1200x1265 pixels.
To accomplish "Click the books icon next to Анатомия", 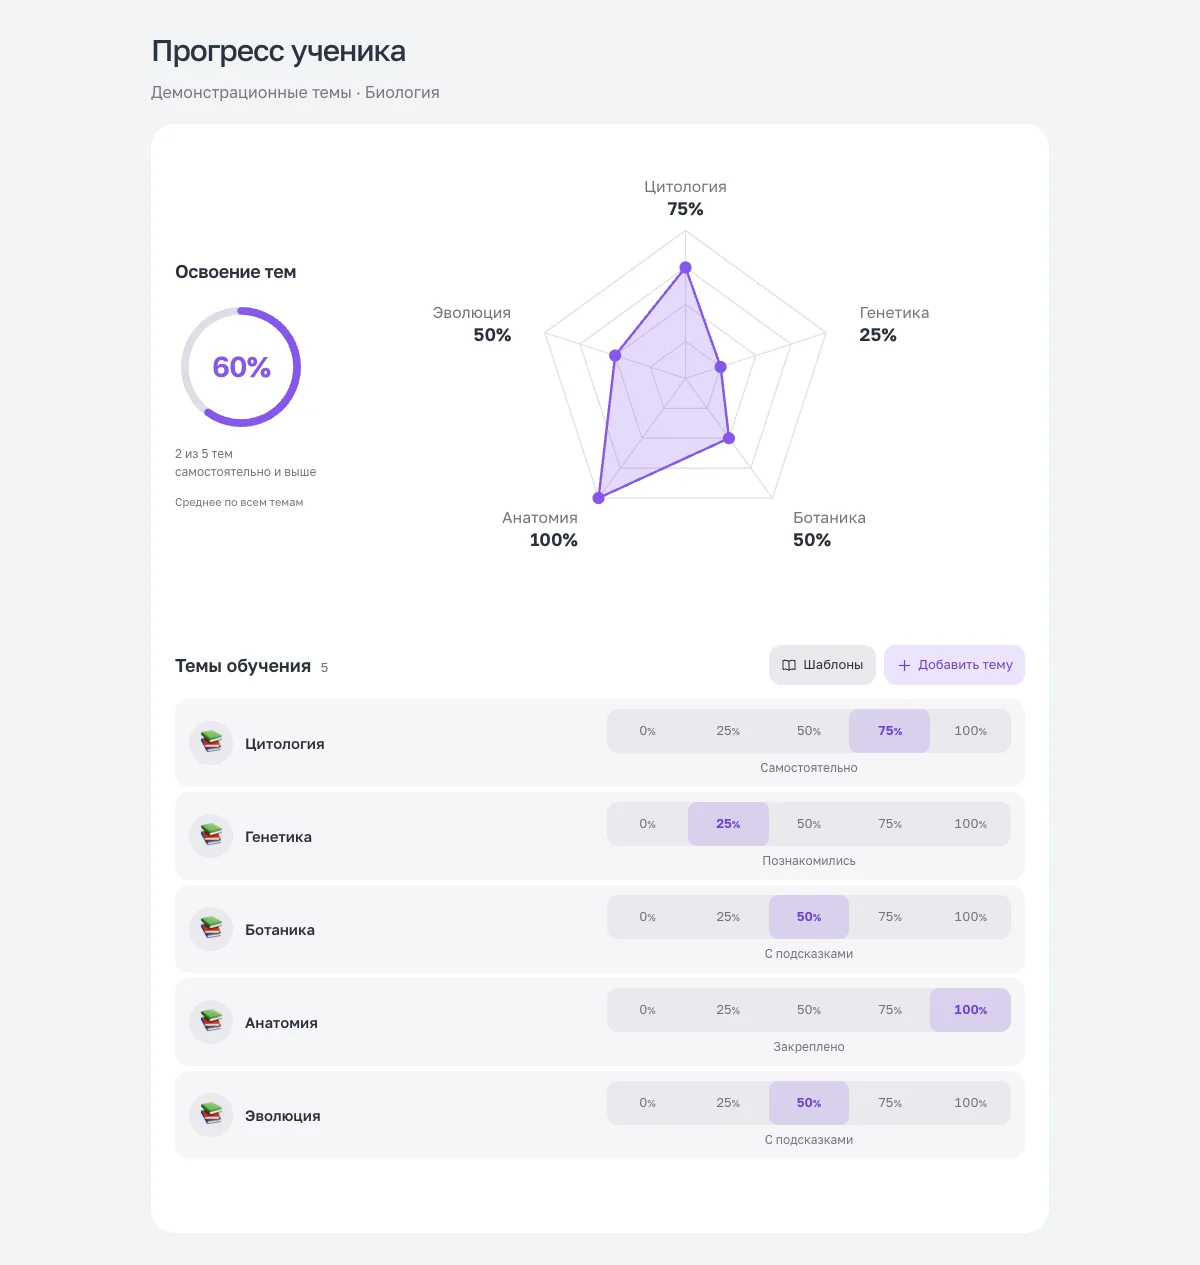I will (x=211, y=1022).
